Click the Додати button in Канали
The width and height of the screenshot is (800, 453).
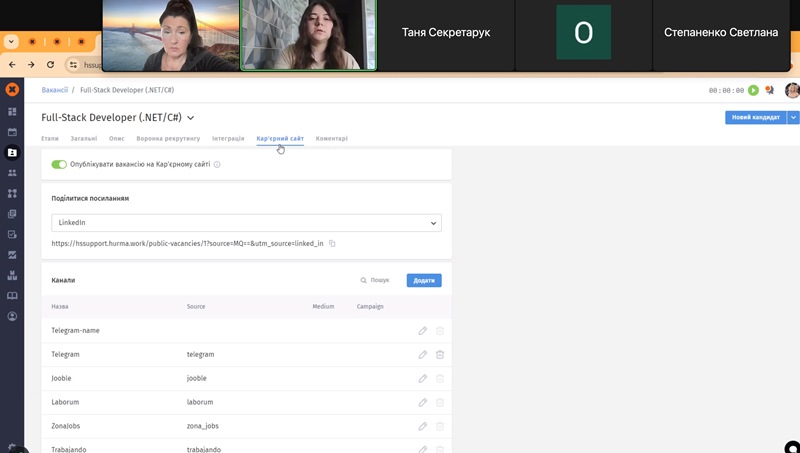coord(424,280)
